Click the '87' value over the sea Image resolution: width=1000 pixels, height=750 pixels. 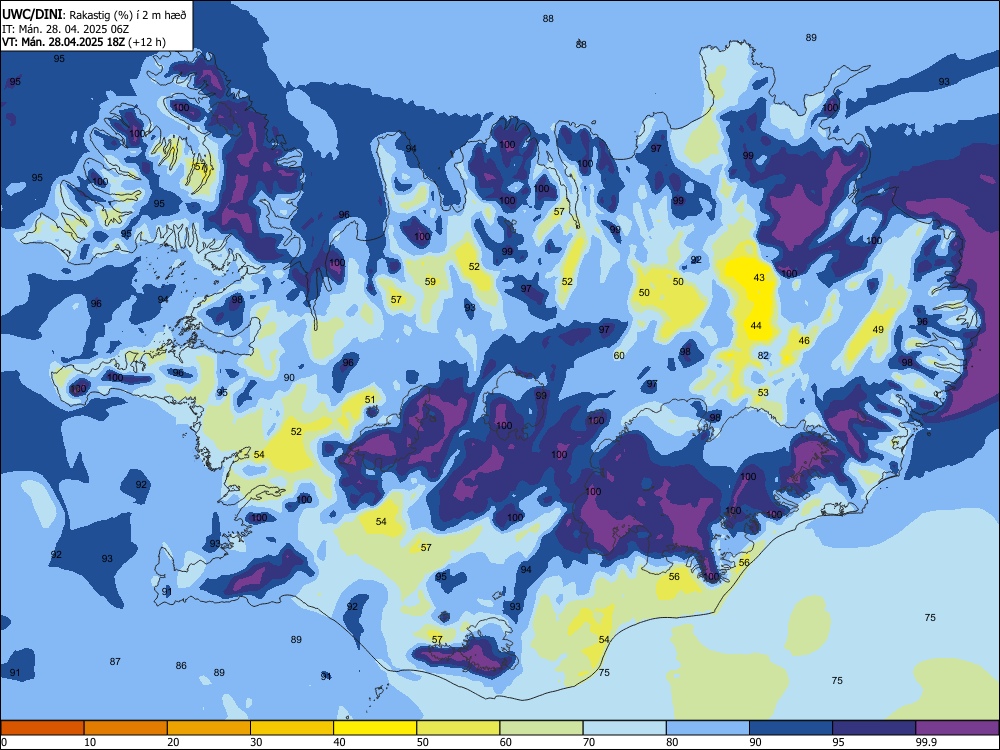click(x=115, y=661)
